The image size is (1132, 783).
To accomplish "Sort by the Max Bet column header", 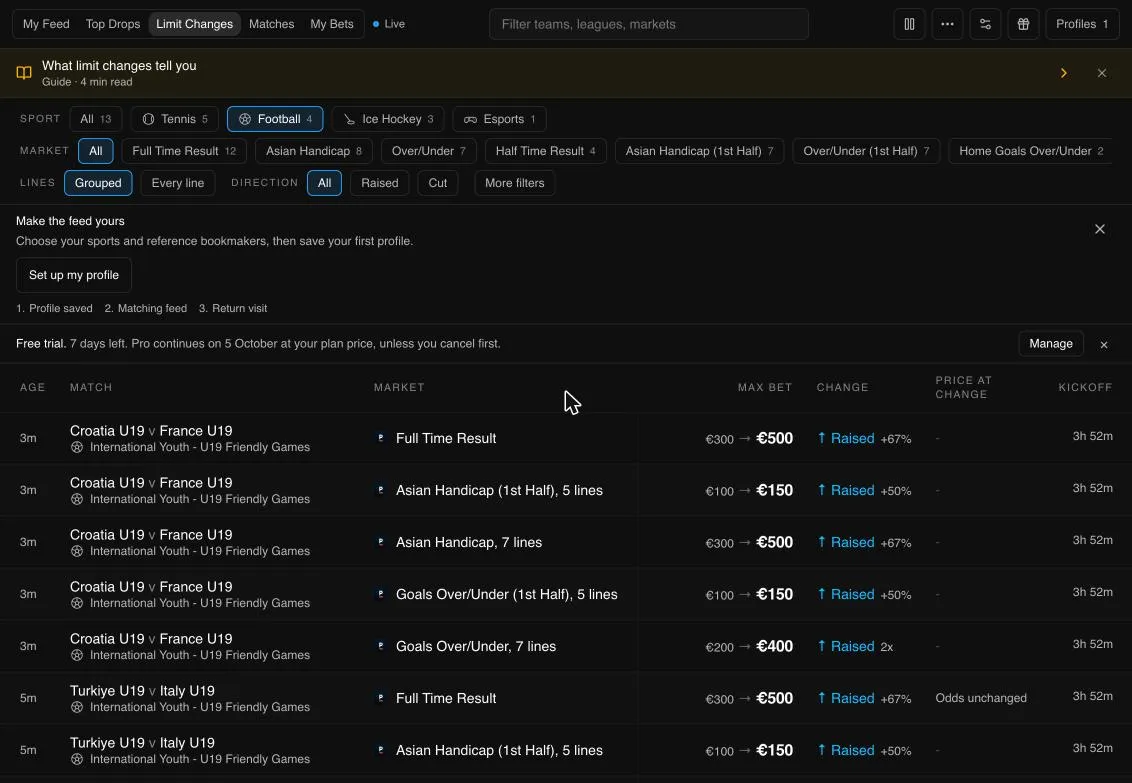I will tap(765, 388).
